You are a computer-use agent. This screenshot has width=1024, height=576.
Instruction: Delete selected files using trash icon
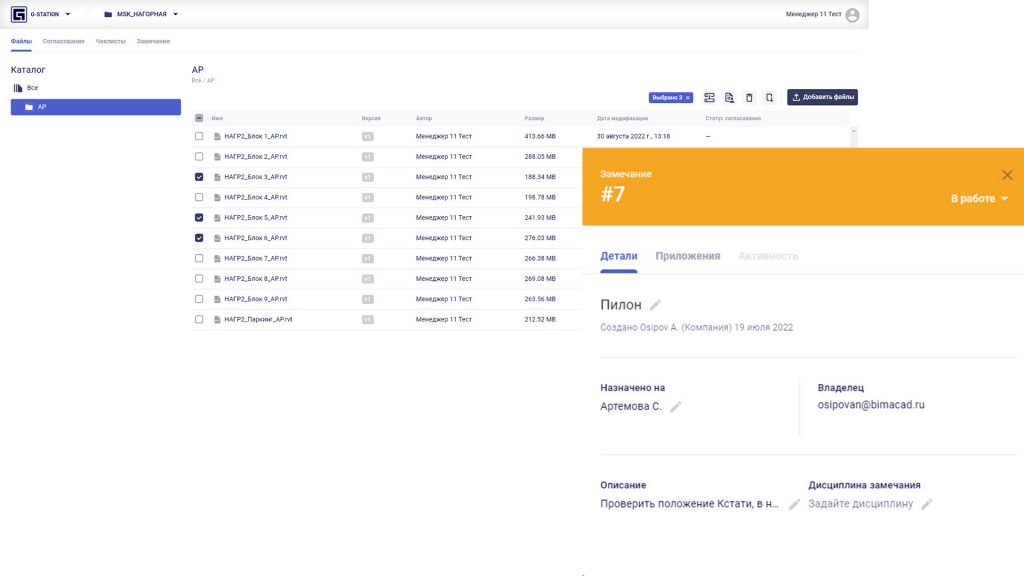click(749, 97)
